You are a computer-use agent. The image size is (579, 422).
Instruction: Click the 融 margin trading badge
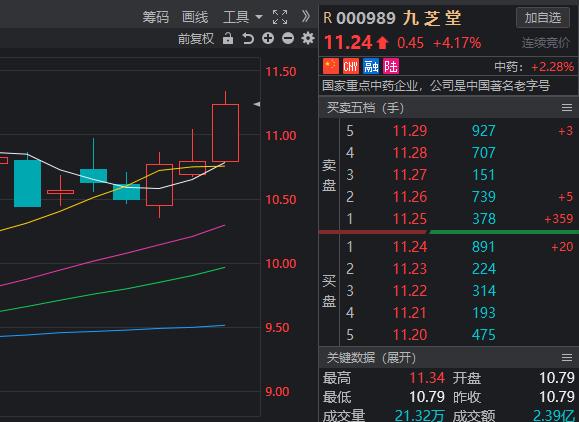tap(371, 66)
